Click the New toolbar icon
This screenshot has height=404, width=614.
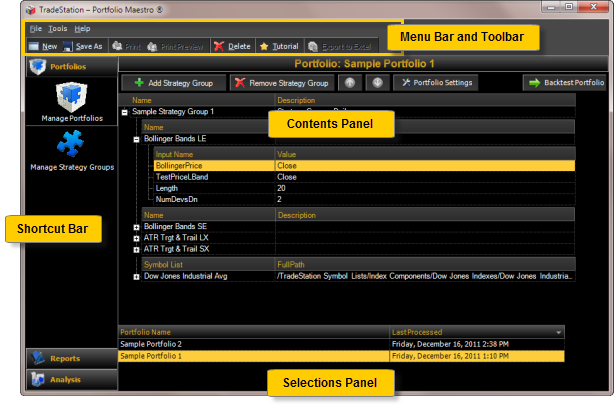34,47
